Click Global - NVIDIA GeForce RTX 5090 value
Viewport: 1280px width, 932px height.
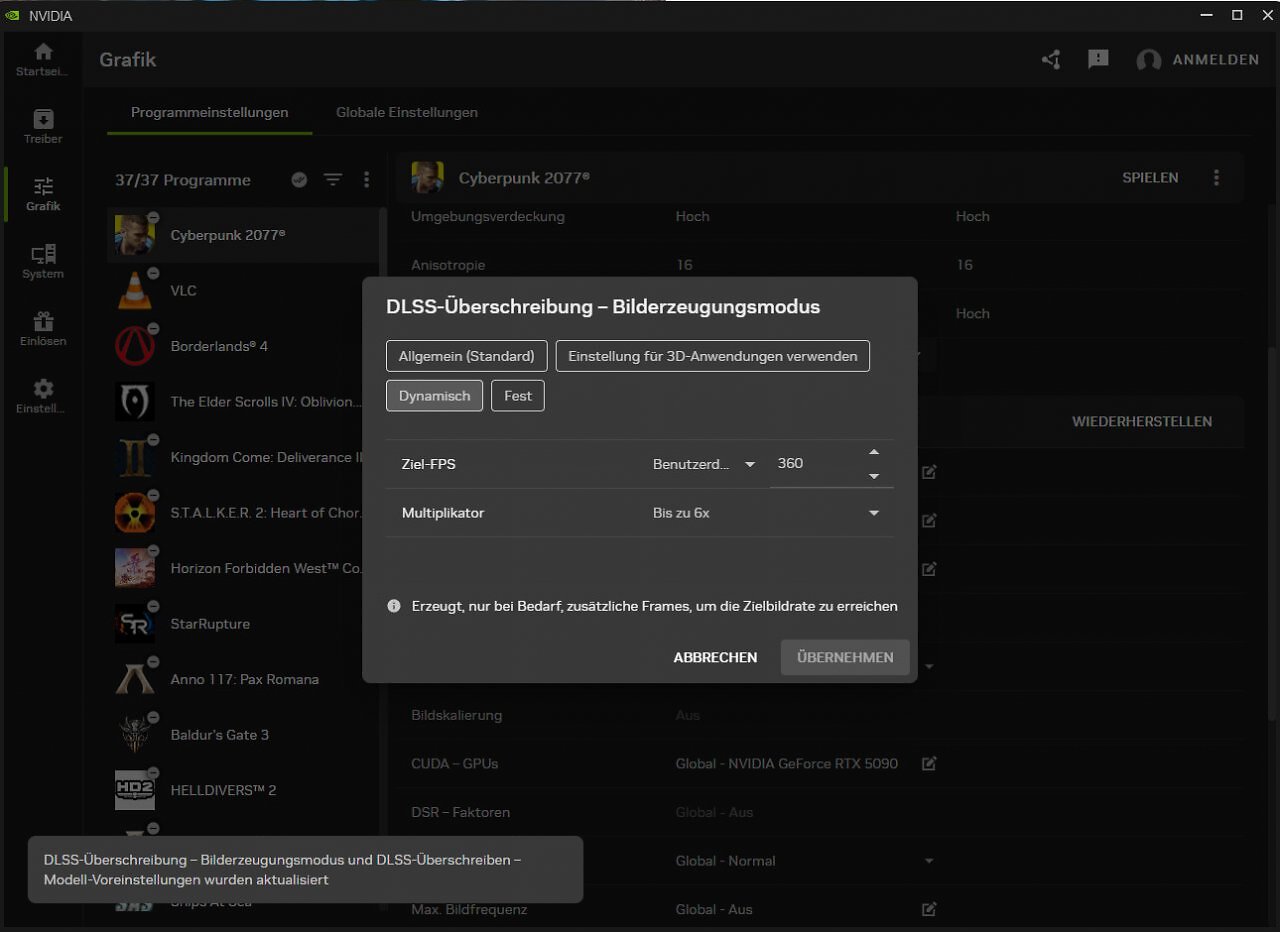[x=787, y=764]
